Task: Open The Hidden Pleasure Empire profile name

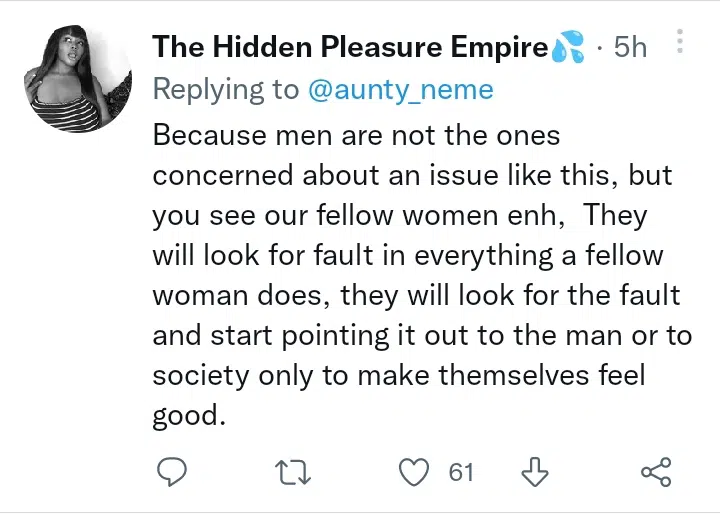Action: pyautogui.click(x=350, y=47)
